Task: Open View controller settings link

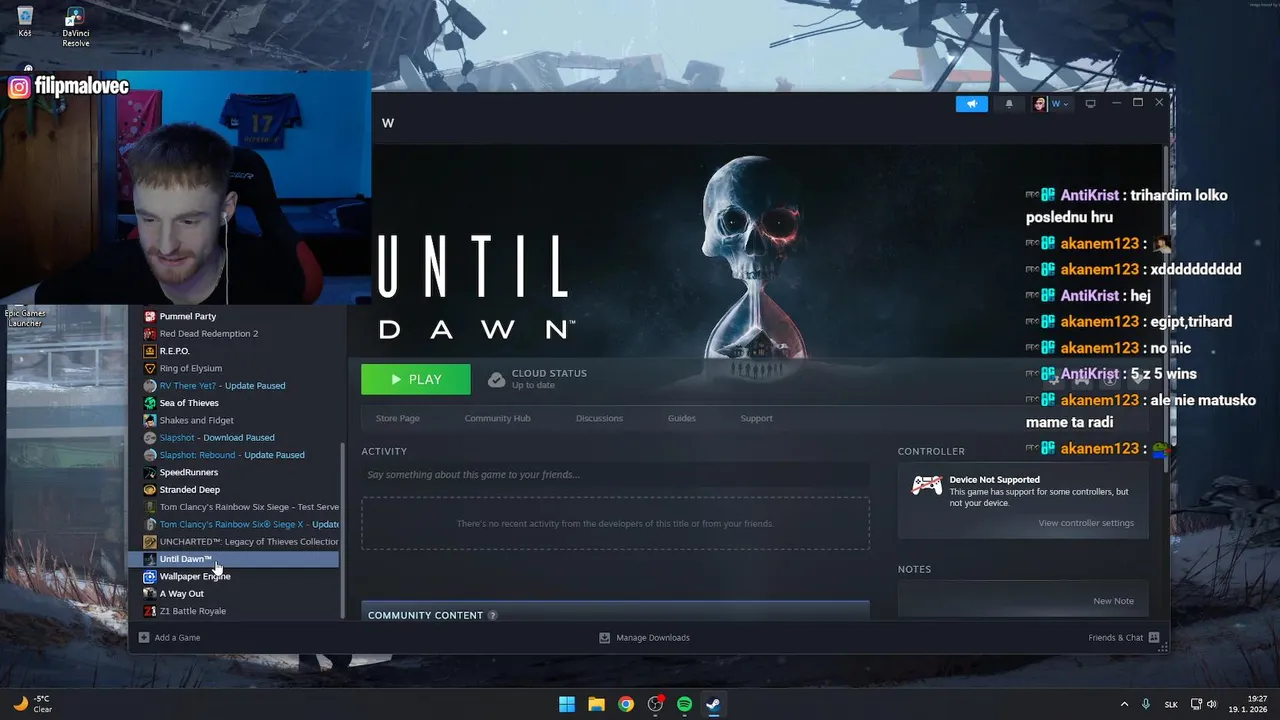Action: 1086,523
